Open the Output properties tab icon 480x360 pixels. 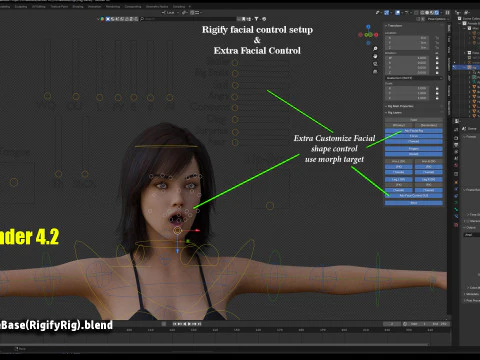(x=456, y=145)
